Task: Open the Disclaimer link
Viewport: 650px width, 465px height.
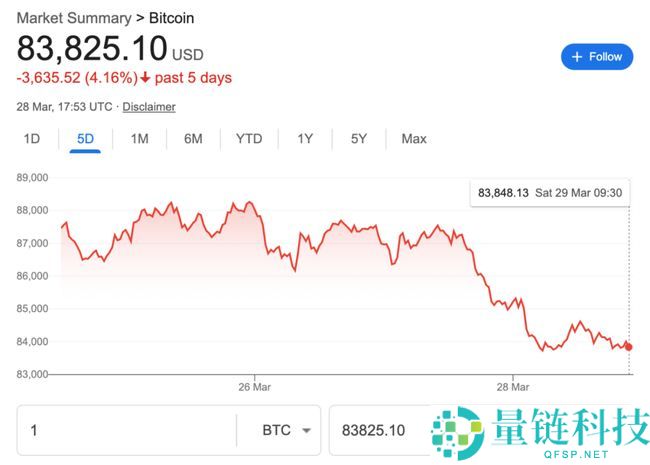Action: 149,107
